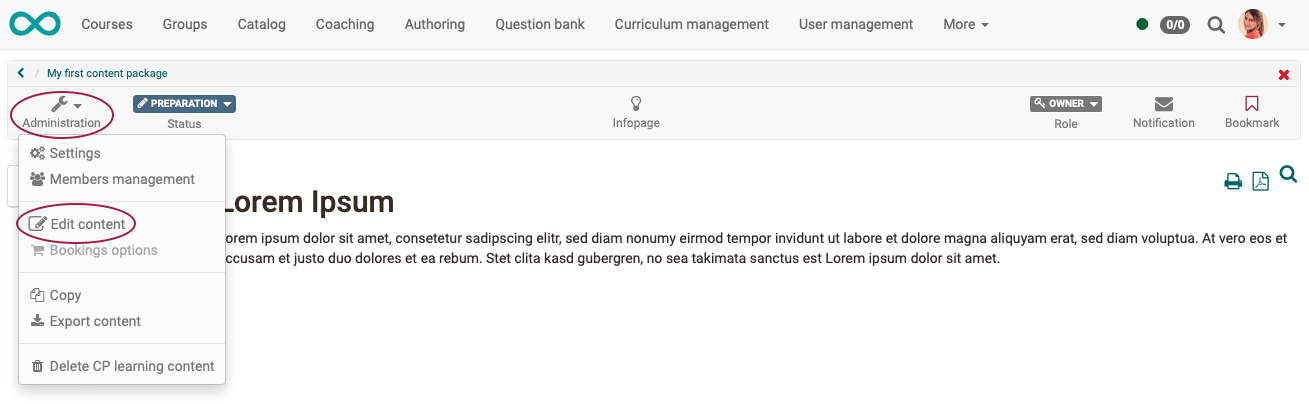Open the search magnifier in top navigation
This screenshot has height=404, width=1309.
pos(1216,25)
